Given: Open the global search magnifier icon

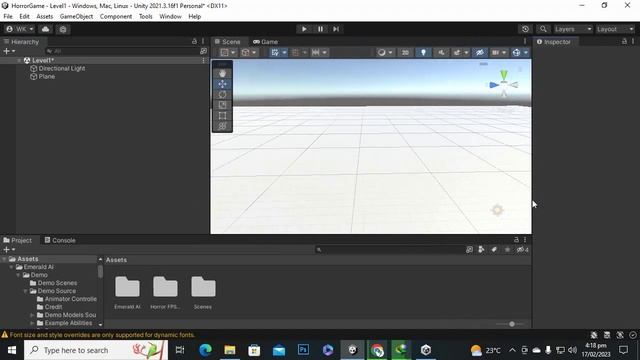Looking at the screenshot, I should (543, 29).
